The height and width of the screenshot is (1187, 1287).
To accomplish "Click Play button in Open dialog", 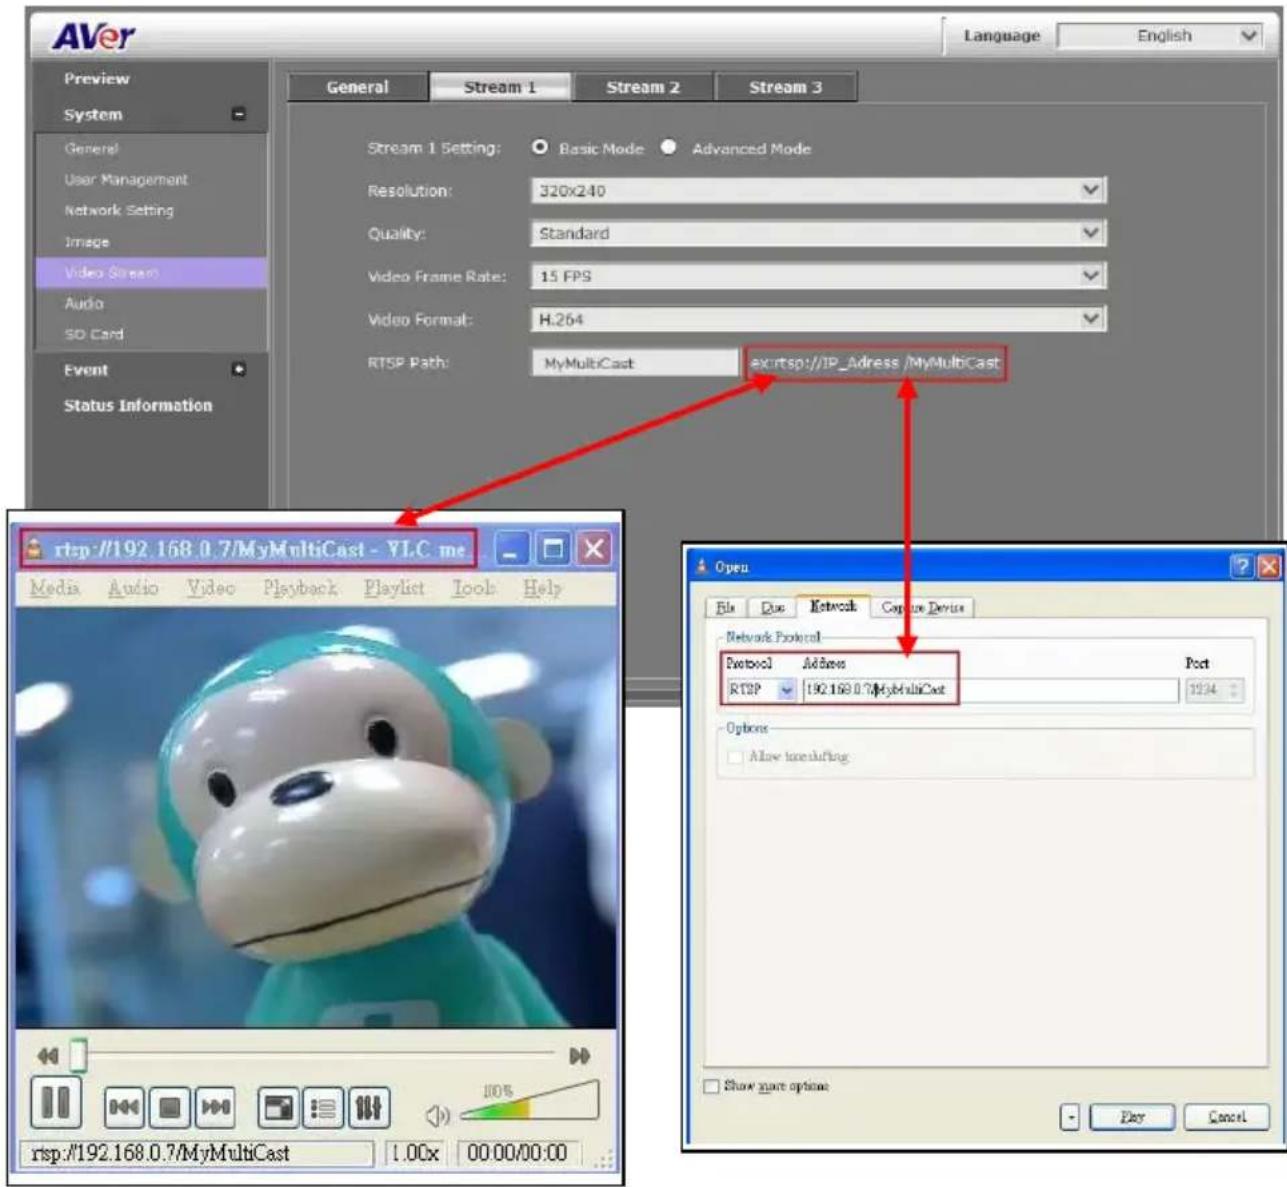I will [x=1132, y=1117].
